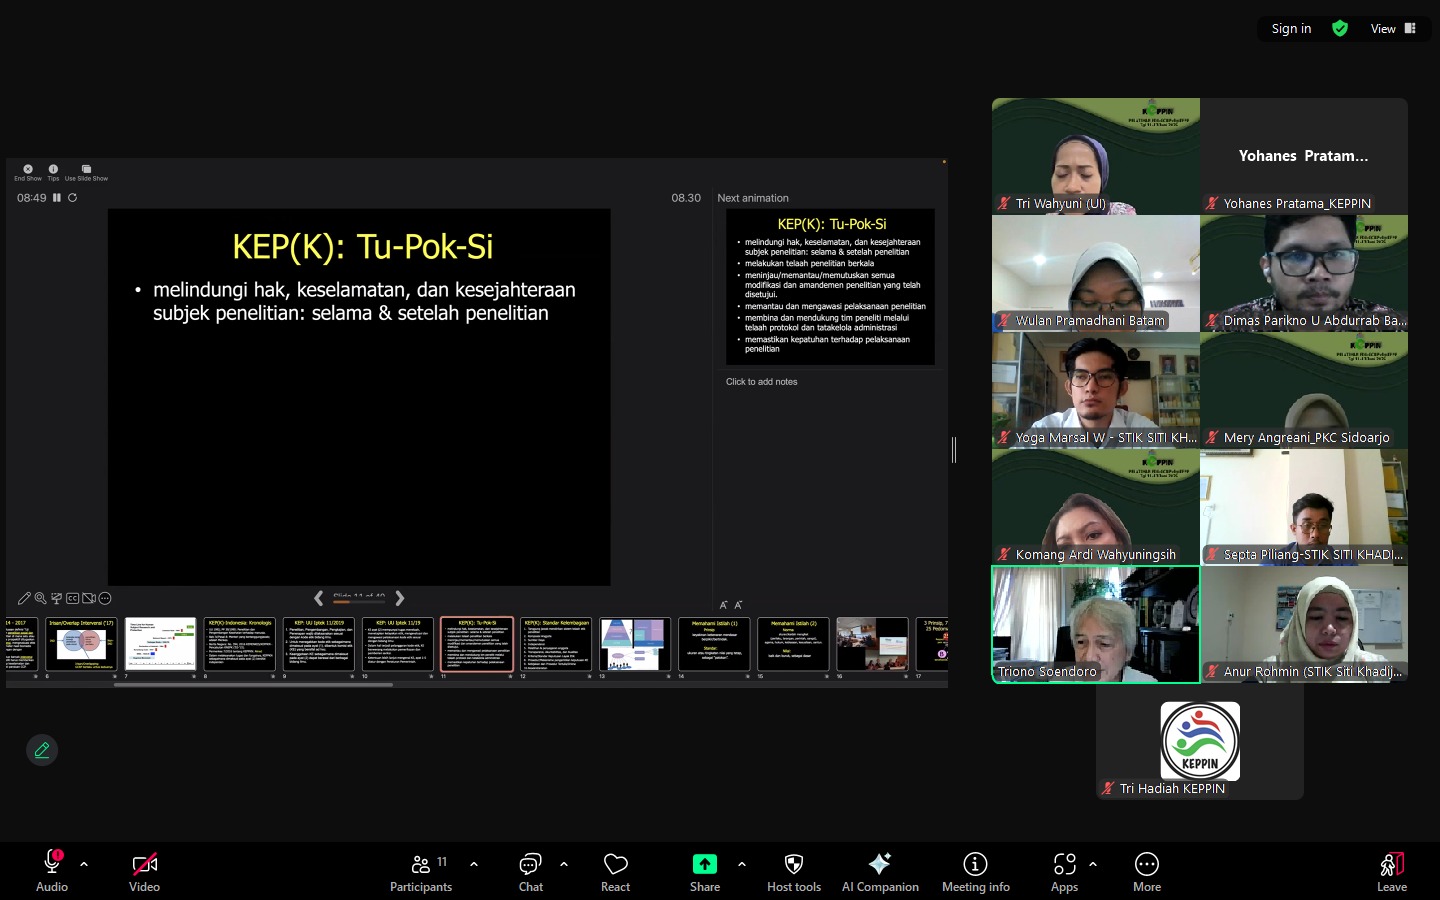The image size is (1440, 900).
Task: Select slide 13 pyramid thumbnail
Action: (635, 644)
